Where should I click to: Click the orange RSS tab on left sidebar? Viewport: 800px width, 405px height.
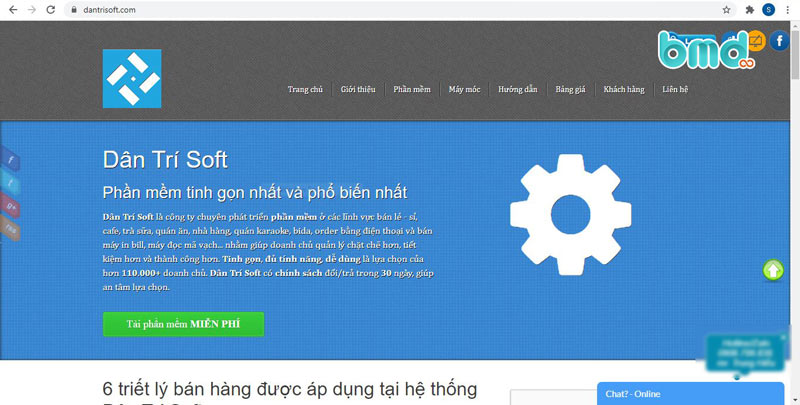pos(10,230)
